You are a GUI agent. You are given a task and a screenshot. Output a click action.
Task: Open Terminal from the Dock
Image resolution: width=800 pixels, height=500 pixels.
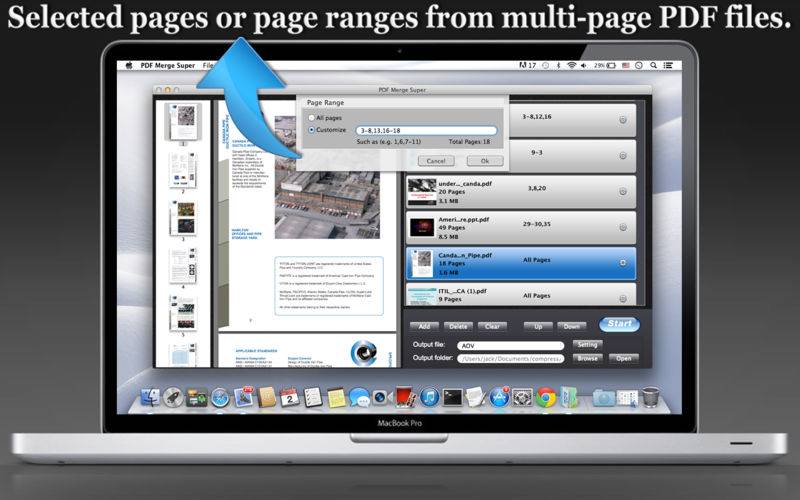[x=452, y=397]
